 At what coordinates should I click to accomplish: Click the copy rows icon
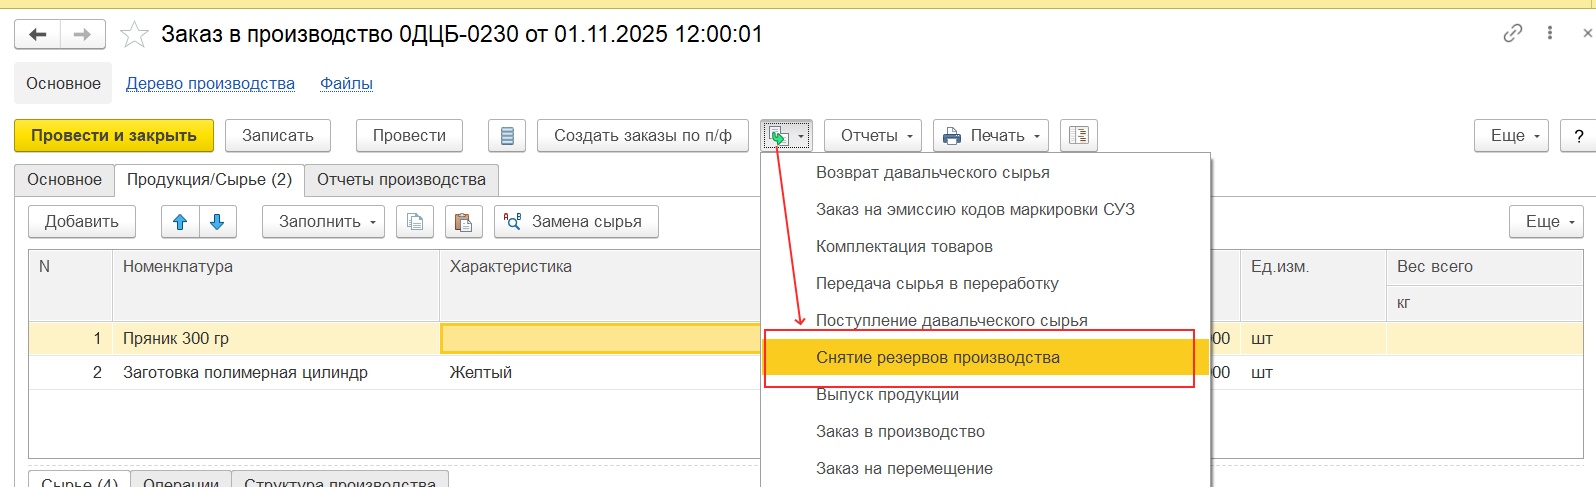click(415, 222)
